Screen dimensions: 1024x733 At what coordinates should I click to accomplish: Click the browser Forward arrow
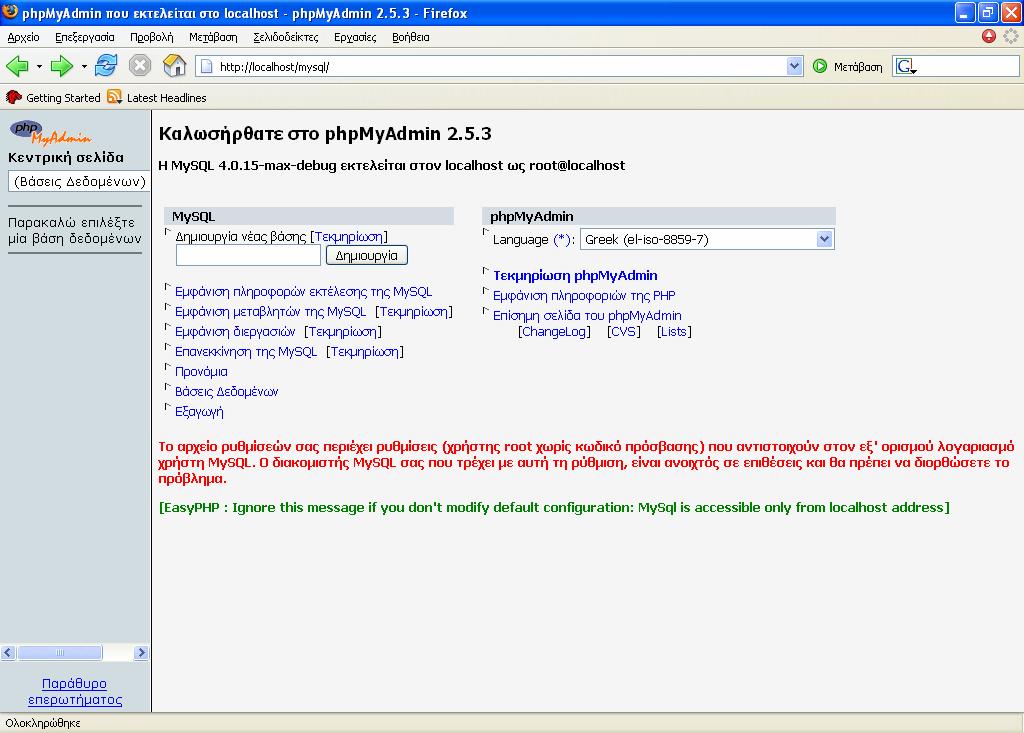pyautogui.click(x=62, y=66)
